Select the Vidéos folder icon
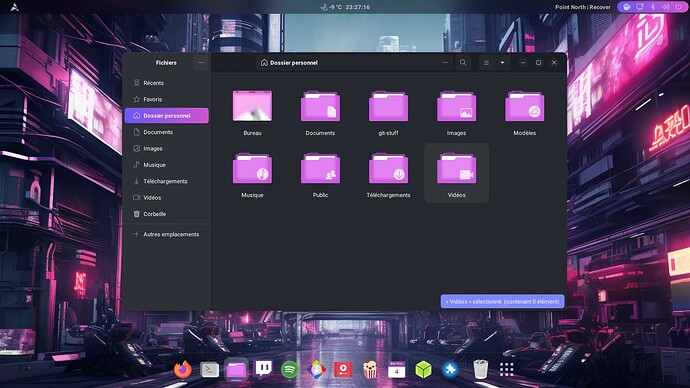 coord(456,168)
